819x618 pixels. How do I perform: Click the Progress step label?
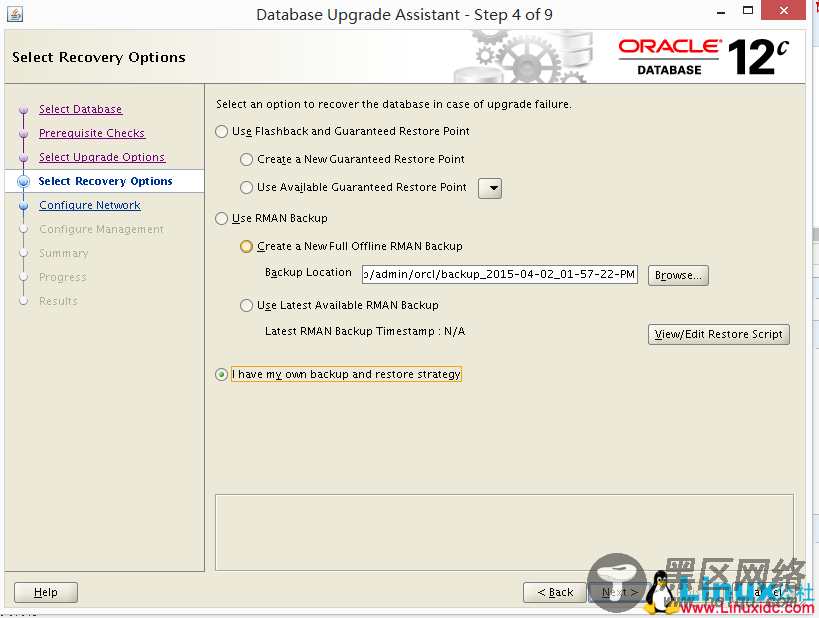point(63,277)
